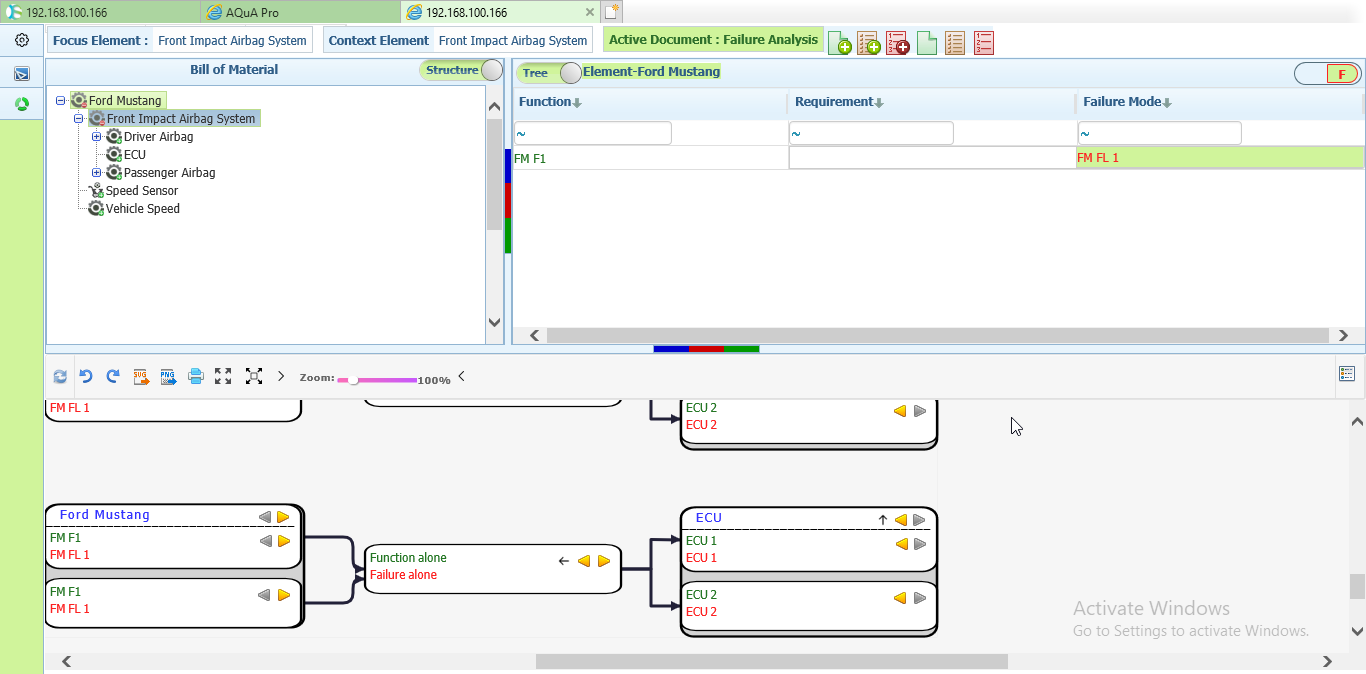Select the FM FL 1 failure mode cell
Screen dimensions: 1366x674
1220,158
